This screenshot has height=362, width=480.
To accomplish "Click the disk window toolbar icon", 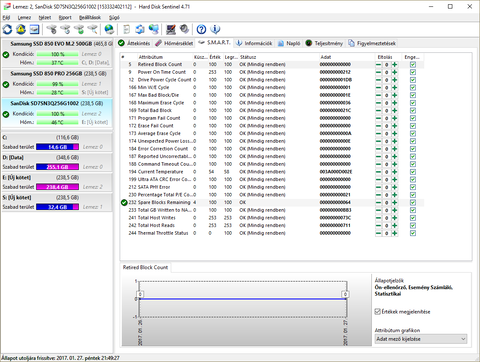I will click(x=34, y=29).
